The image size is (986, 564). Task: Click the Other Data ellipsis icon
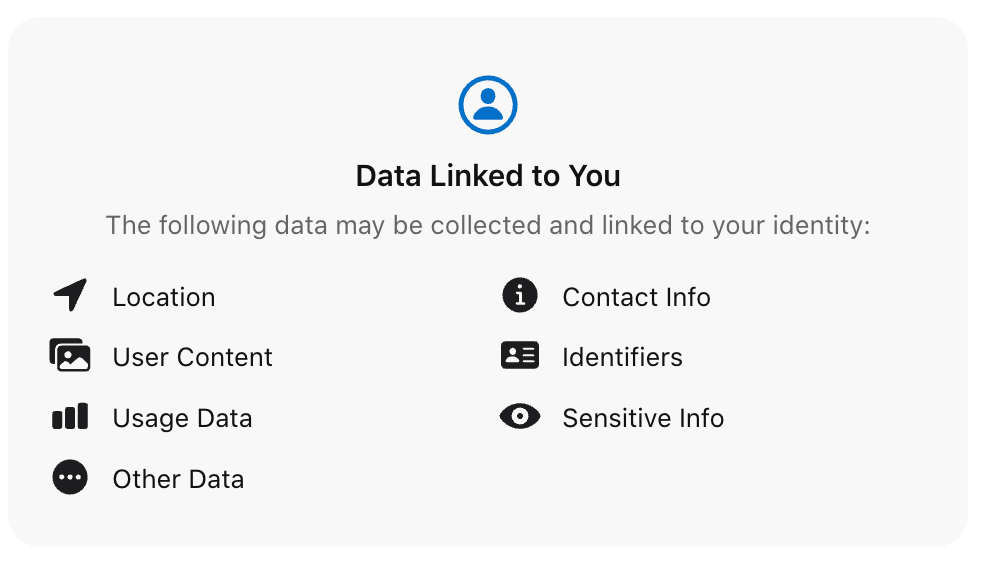70,478
